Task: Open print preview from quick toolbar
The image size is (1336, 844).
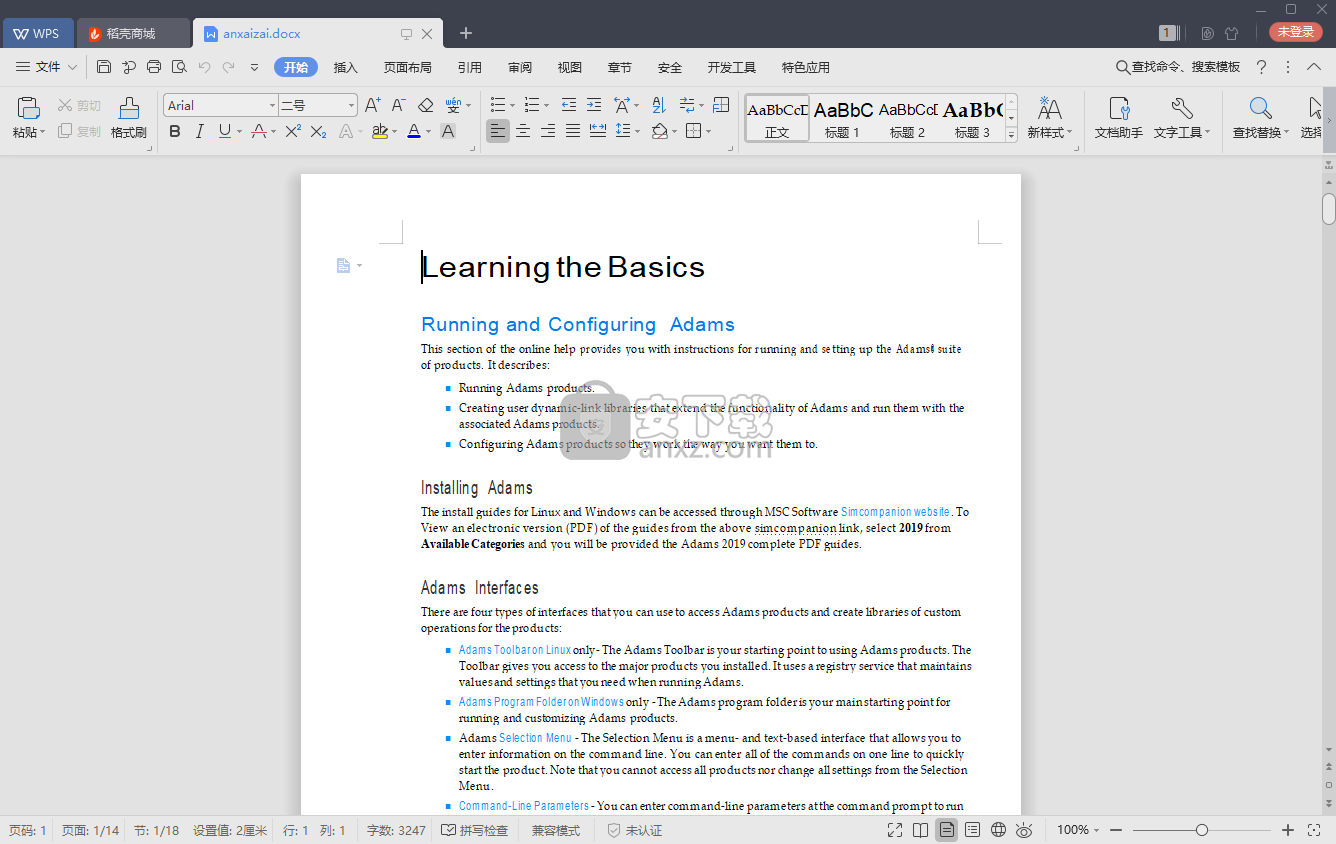Action: [179, 67]
